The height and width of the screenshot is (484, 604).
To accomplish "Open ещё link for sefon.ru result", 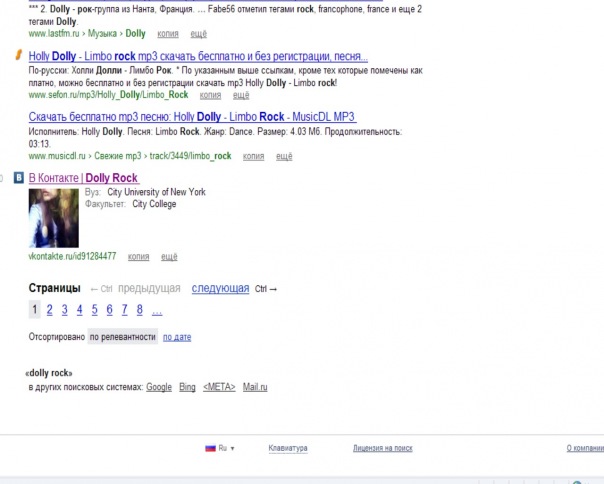I will click(x=241, y=95).
